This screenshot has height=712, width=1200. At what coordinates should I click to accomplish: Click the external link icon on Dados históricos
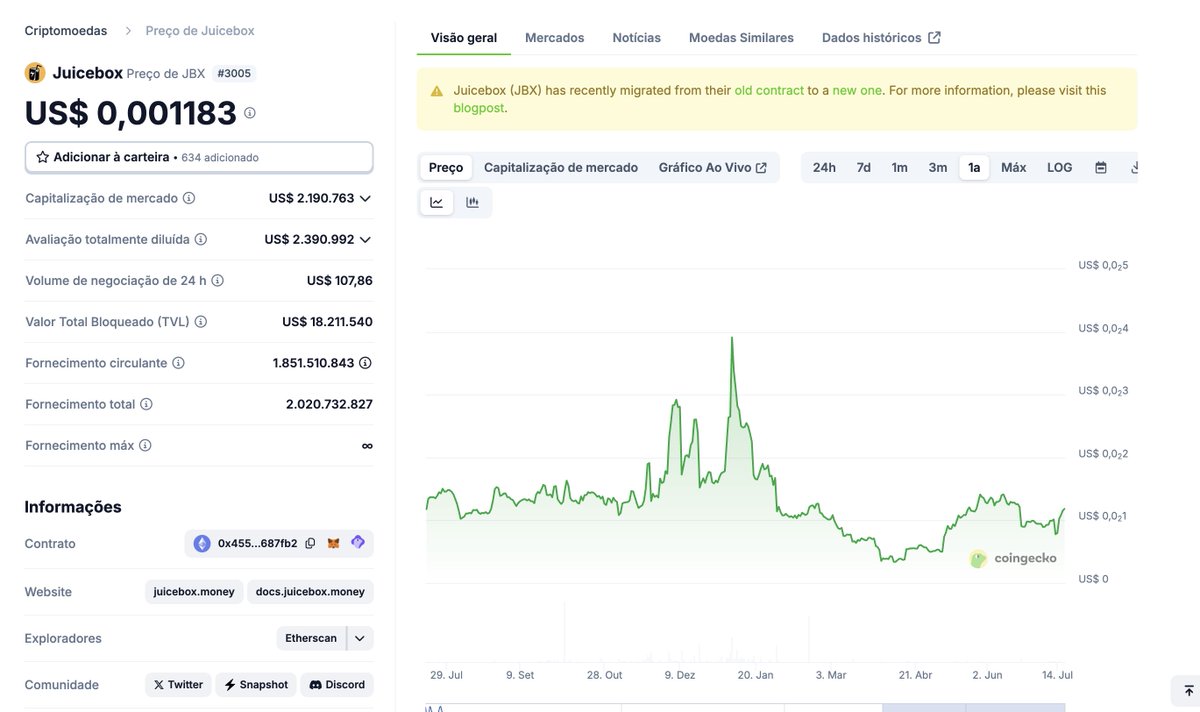point(935,38)
